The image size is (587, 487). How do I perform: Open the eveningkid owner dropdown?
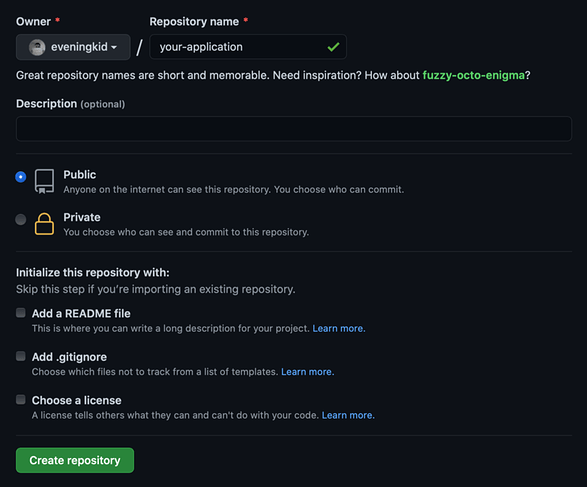tap(73, 47)
